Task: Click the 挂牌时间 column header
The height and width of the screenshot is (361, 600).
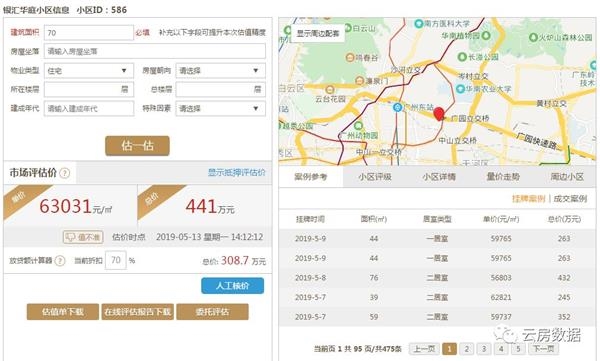Action: (x=310, y=219)
